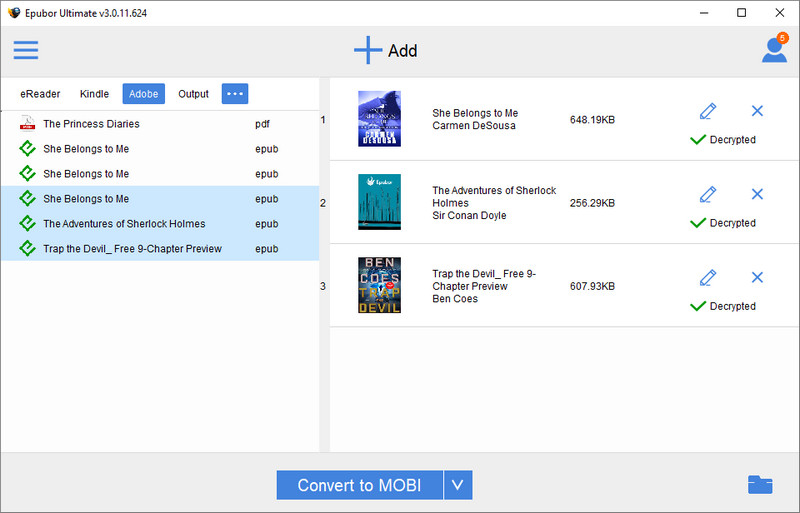Screen dimensions: 800x513
Task: Click author name Sir Conan Doyle
Action: (x=469, y=215)
